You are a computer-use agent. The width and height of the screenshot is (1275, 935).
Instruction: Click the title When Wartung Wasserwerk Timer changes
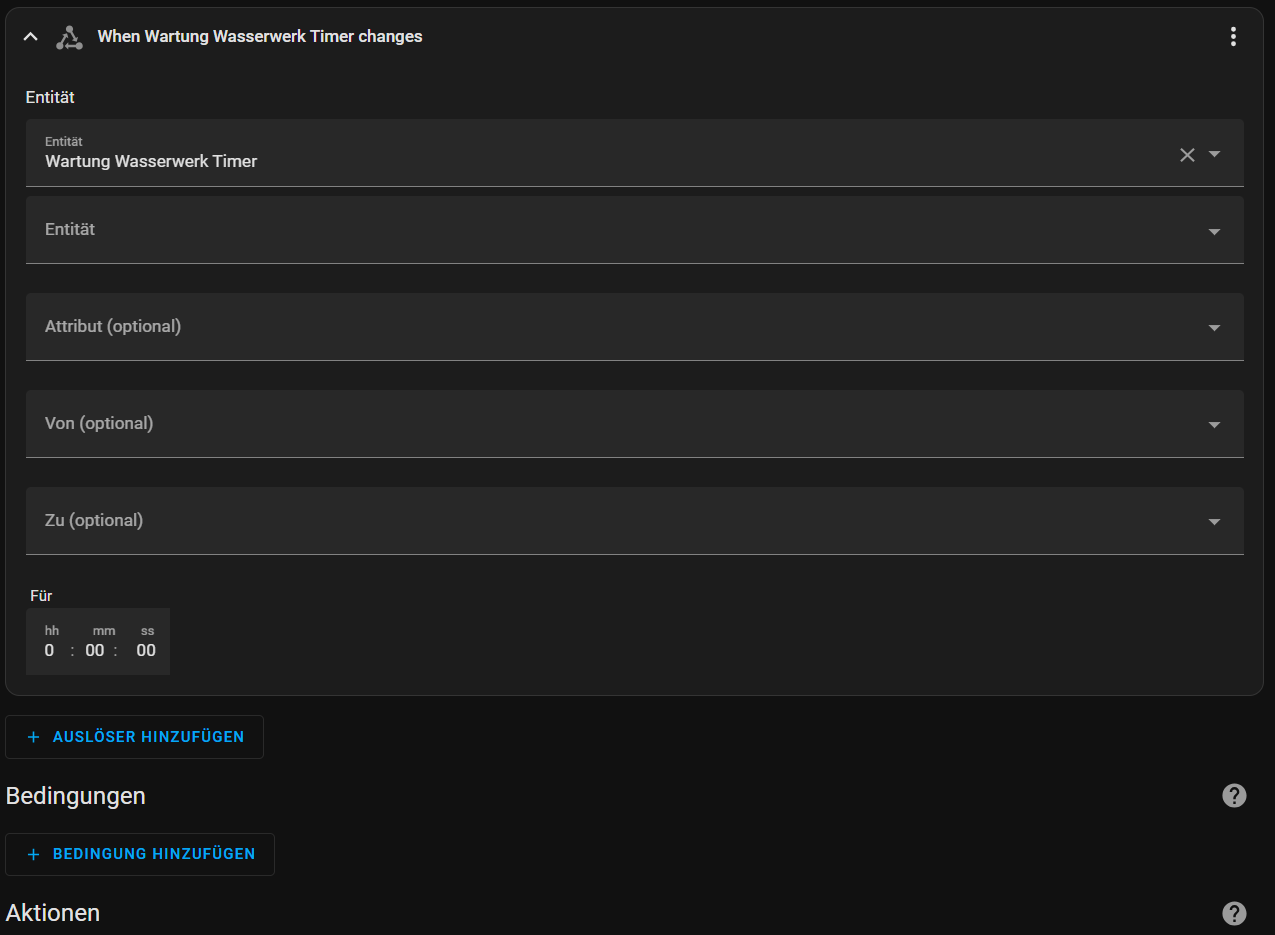260,37
